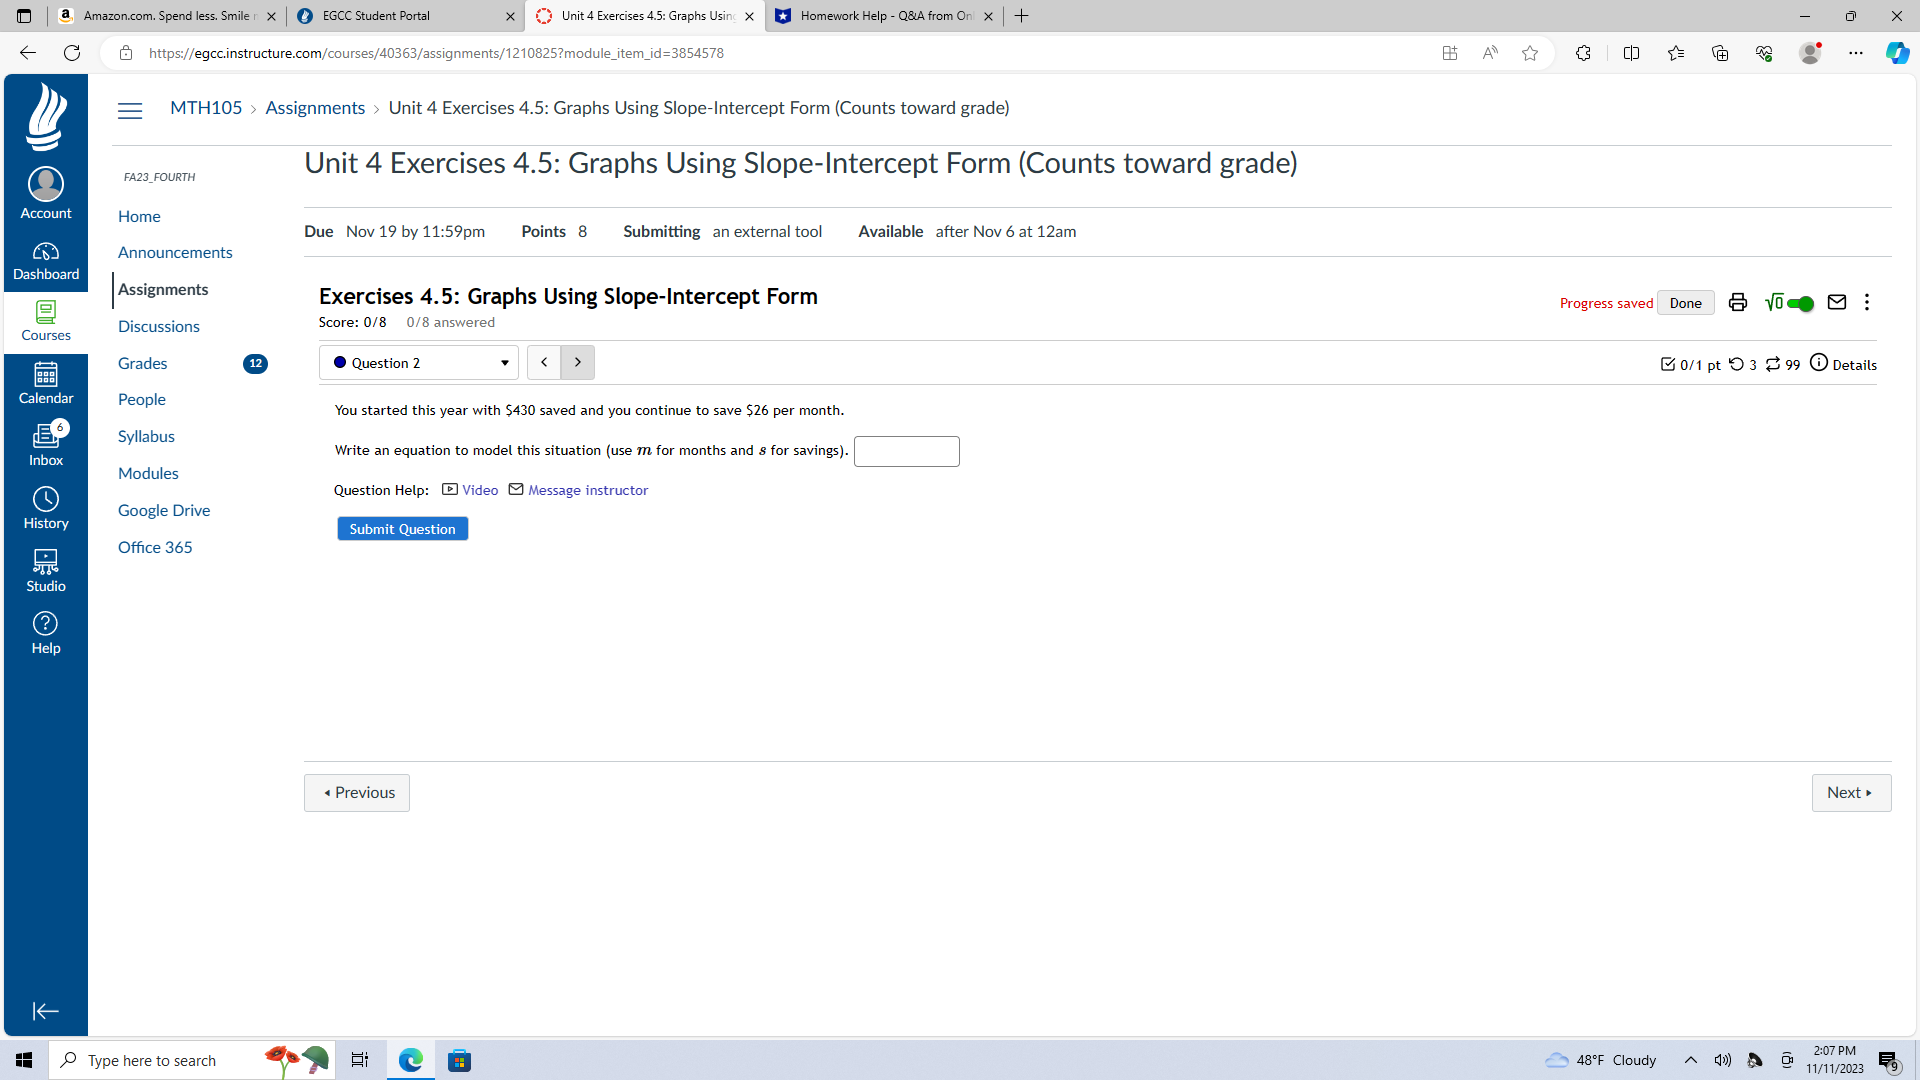Viewport: 1920px width, 1080px height.
Task: Open the print dialog via printer icon
Action: coord(1737,302)
